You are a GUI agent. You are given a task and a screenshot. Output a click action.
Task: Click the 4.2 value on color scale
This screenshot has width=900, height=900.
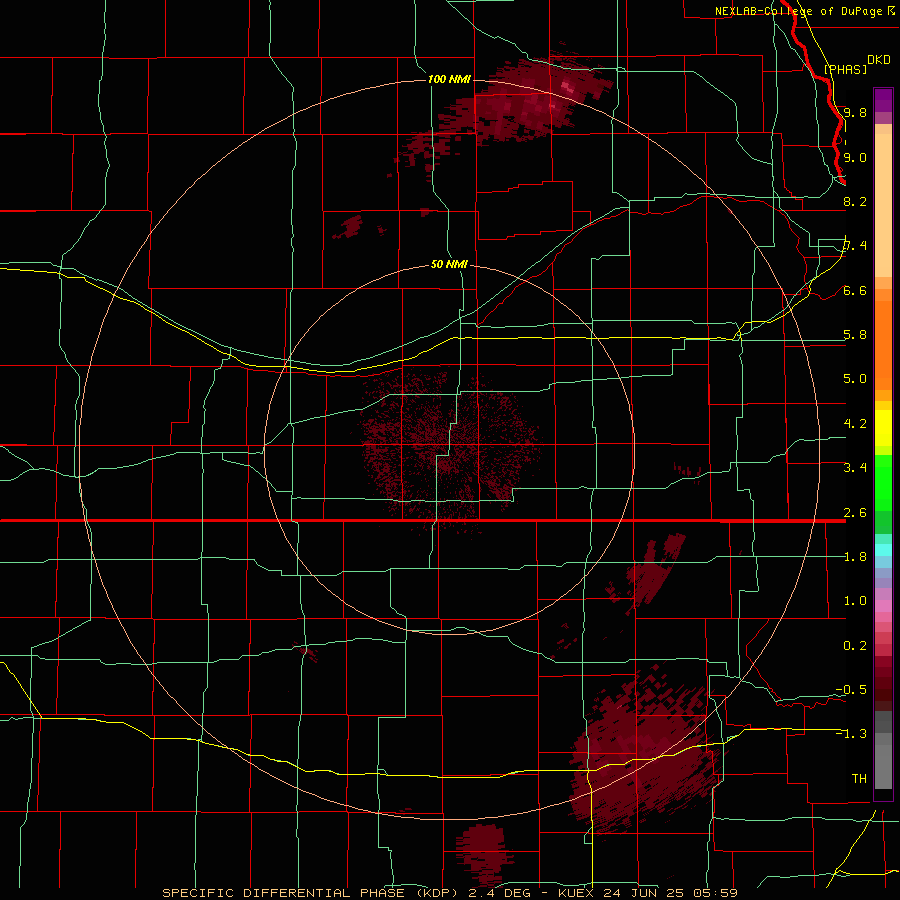(x=855, y=424)
